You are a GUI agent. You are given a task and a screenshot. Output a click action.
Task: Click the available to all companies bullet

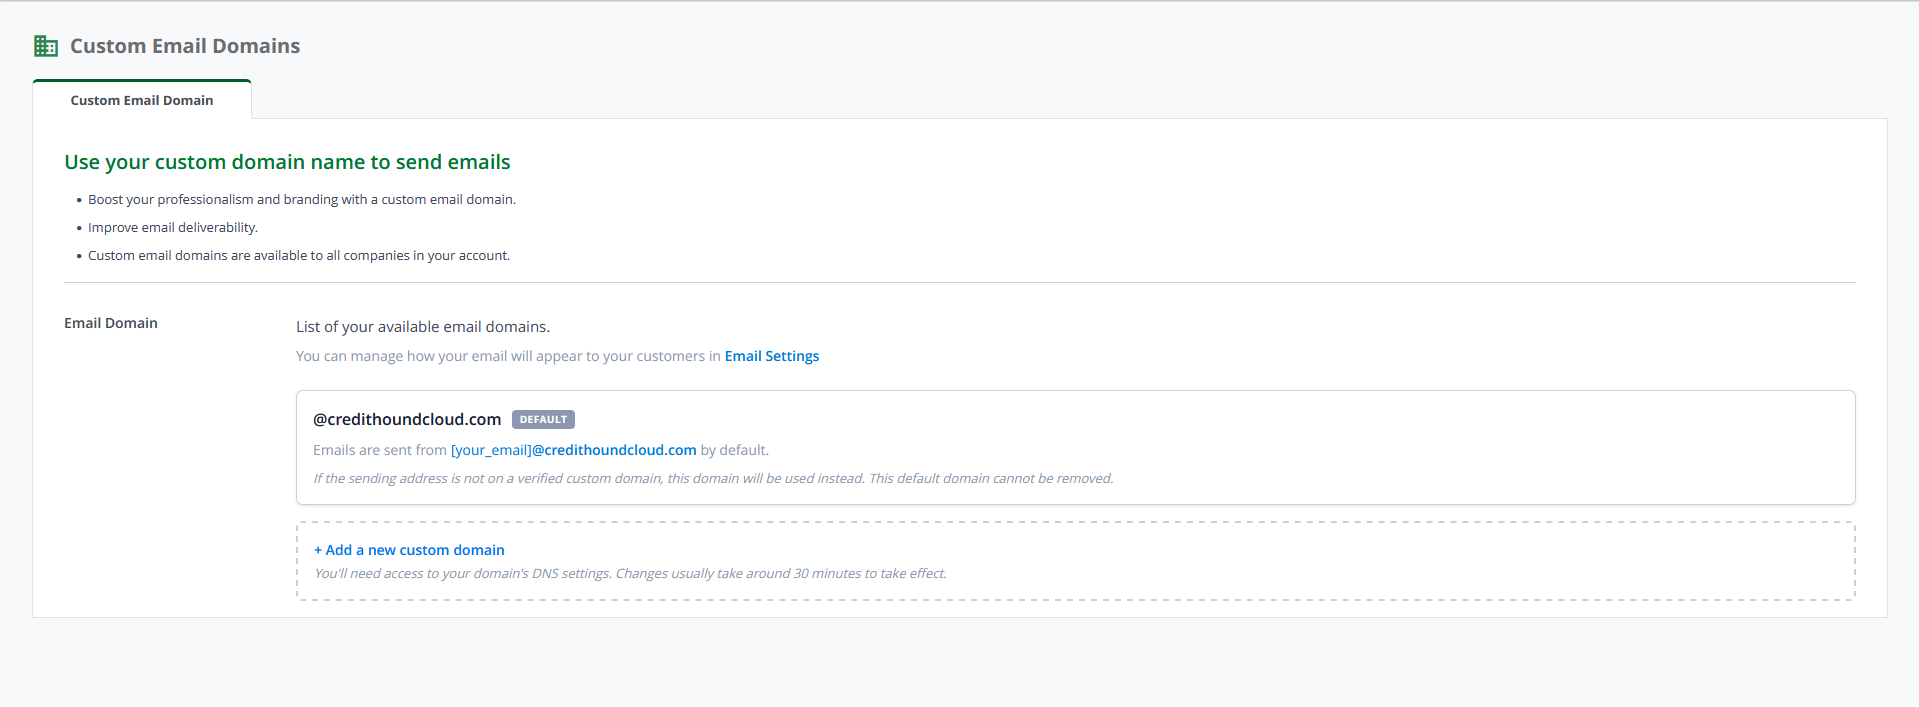(x=299, y=255)
